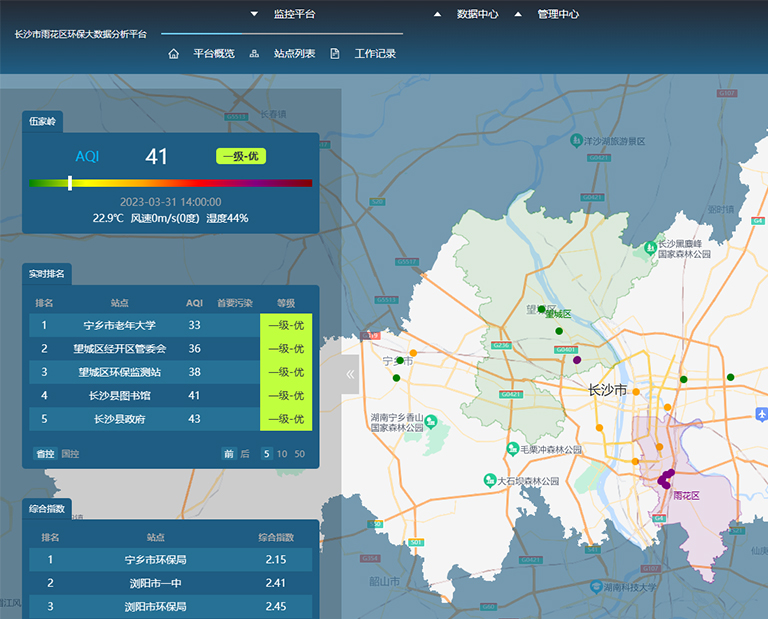Expand the 数据中心 arrow

437,14
